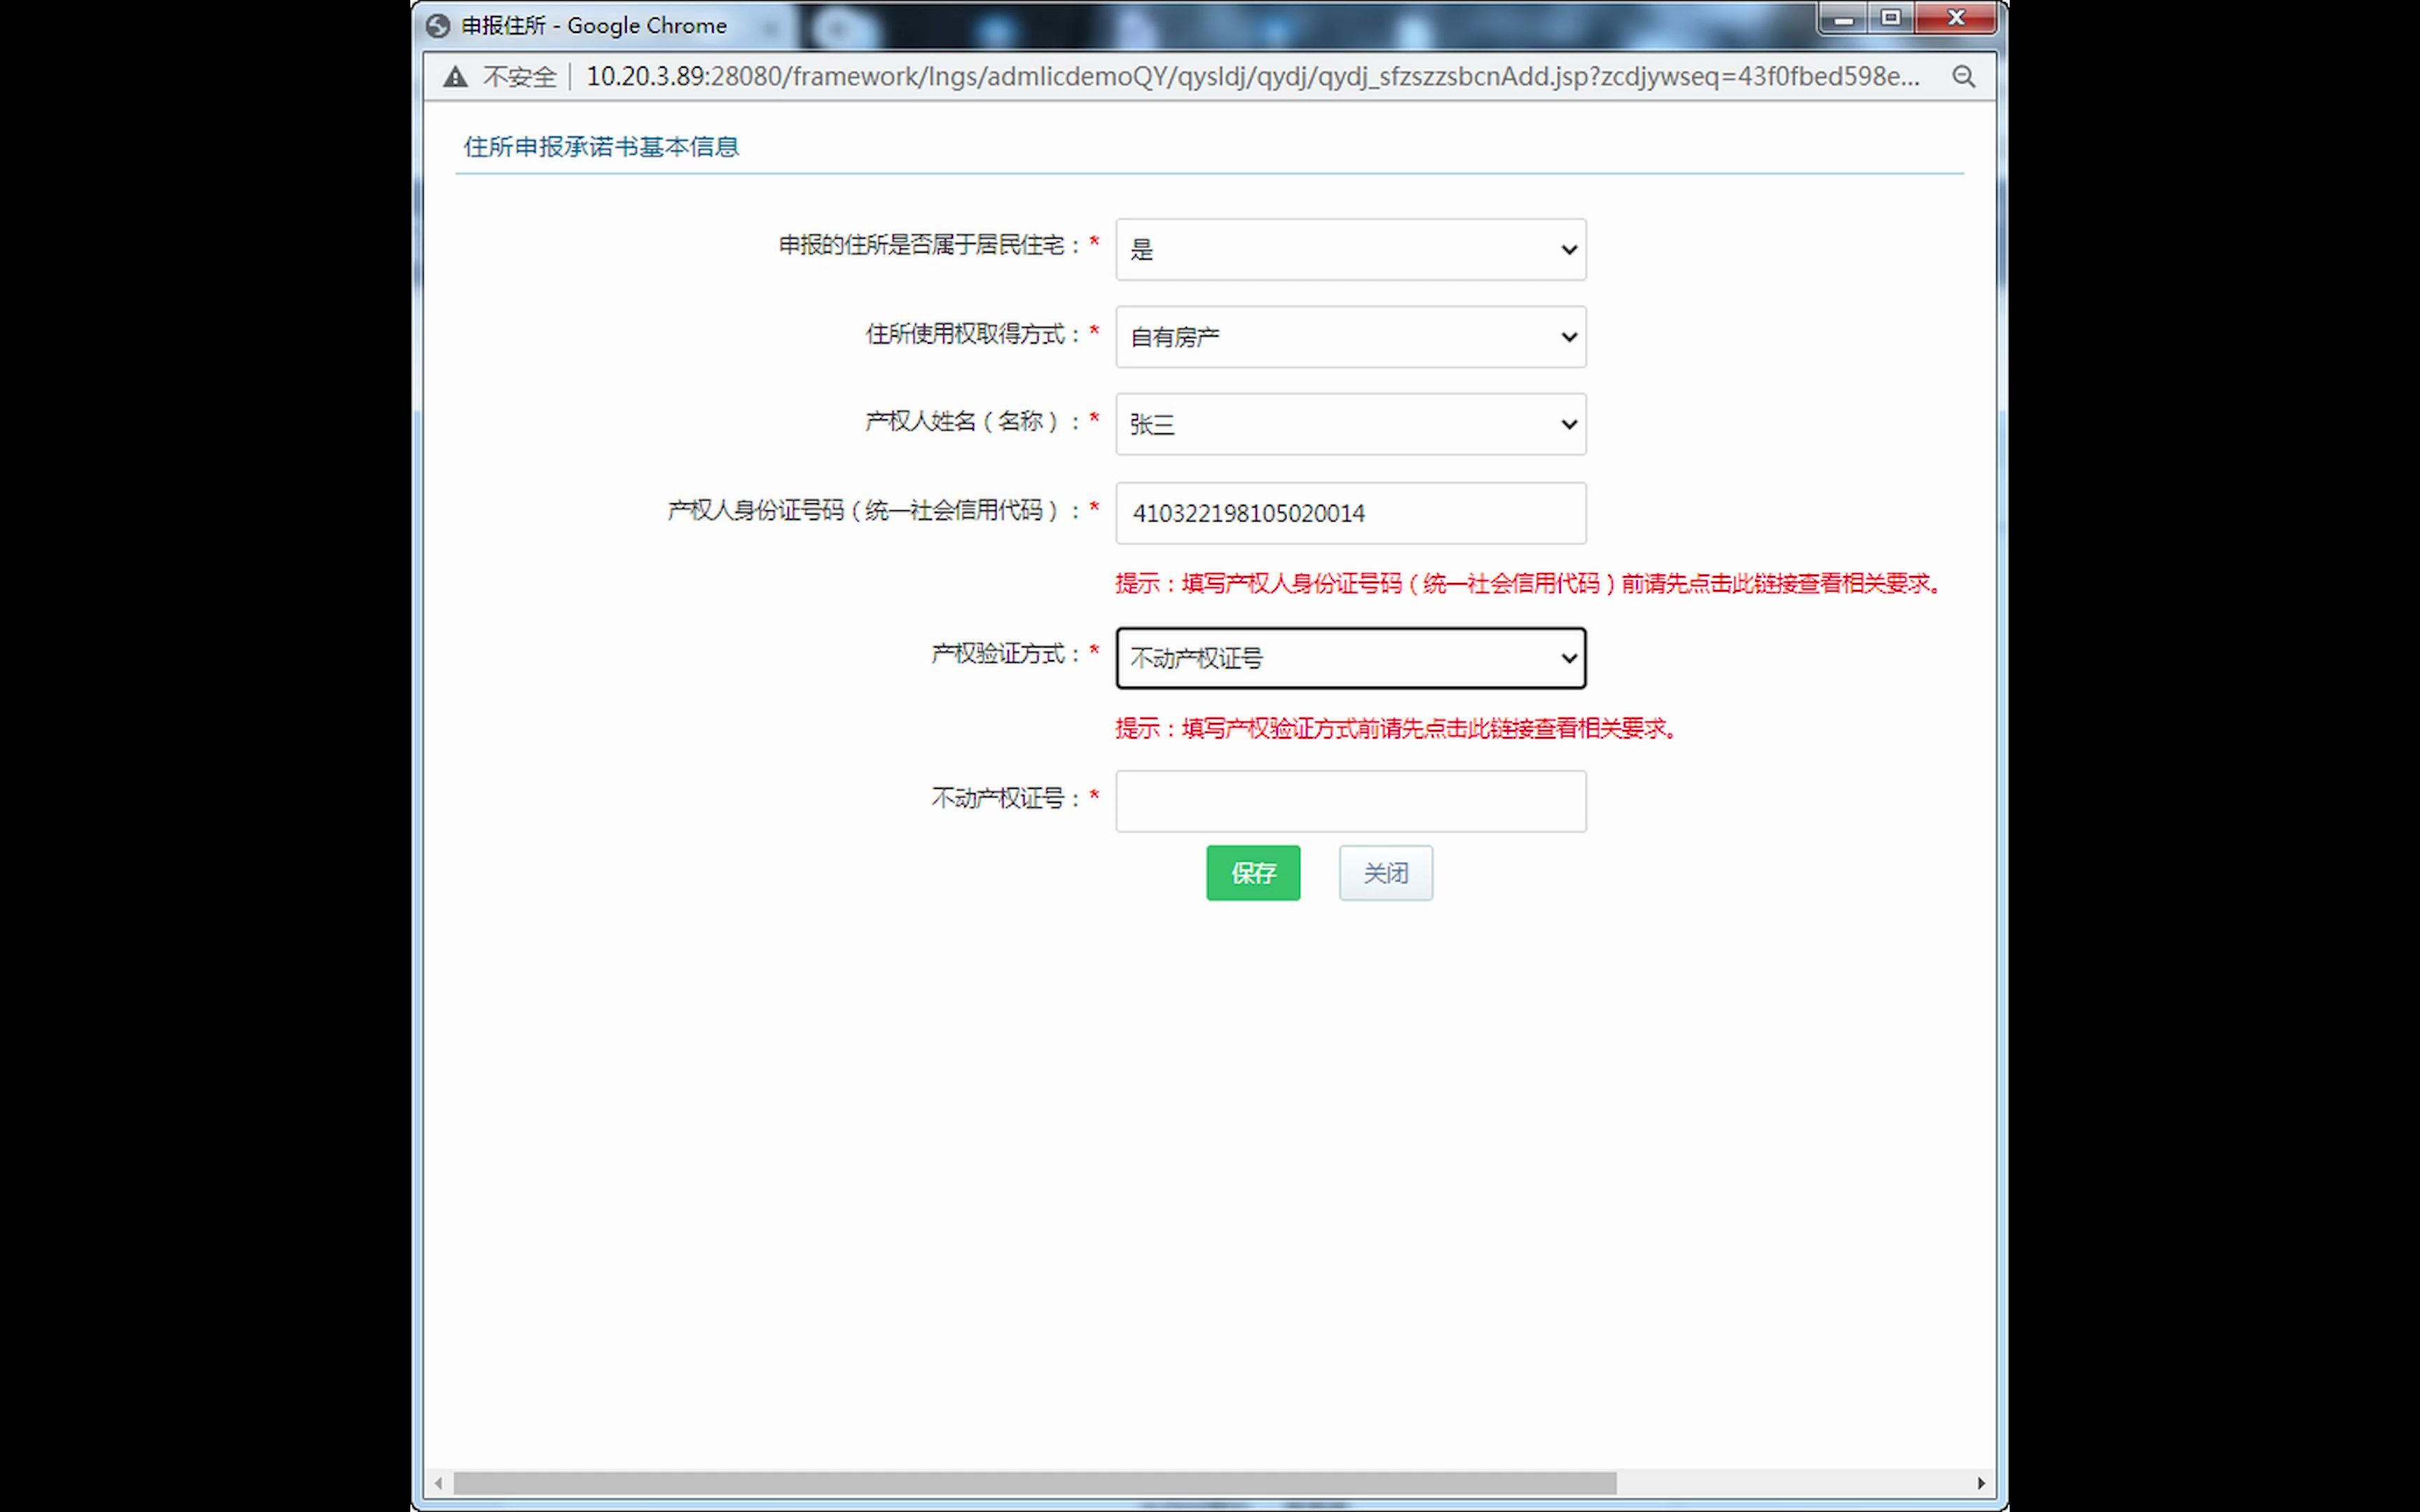Image resolution: width=2420 pixels, height=1512 pixels.
Task: Open the 产权验证方式 dropdown
Action: pos(1350,658)
